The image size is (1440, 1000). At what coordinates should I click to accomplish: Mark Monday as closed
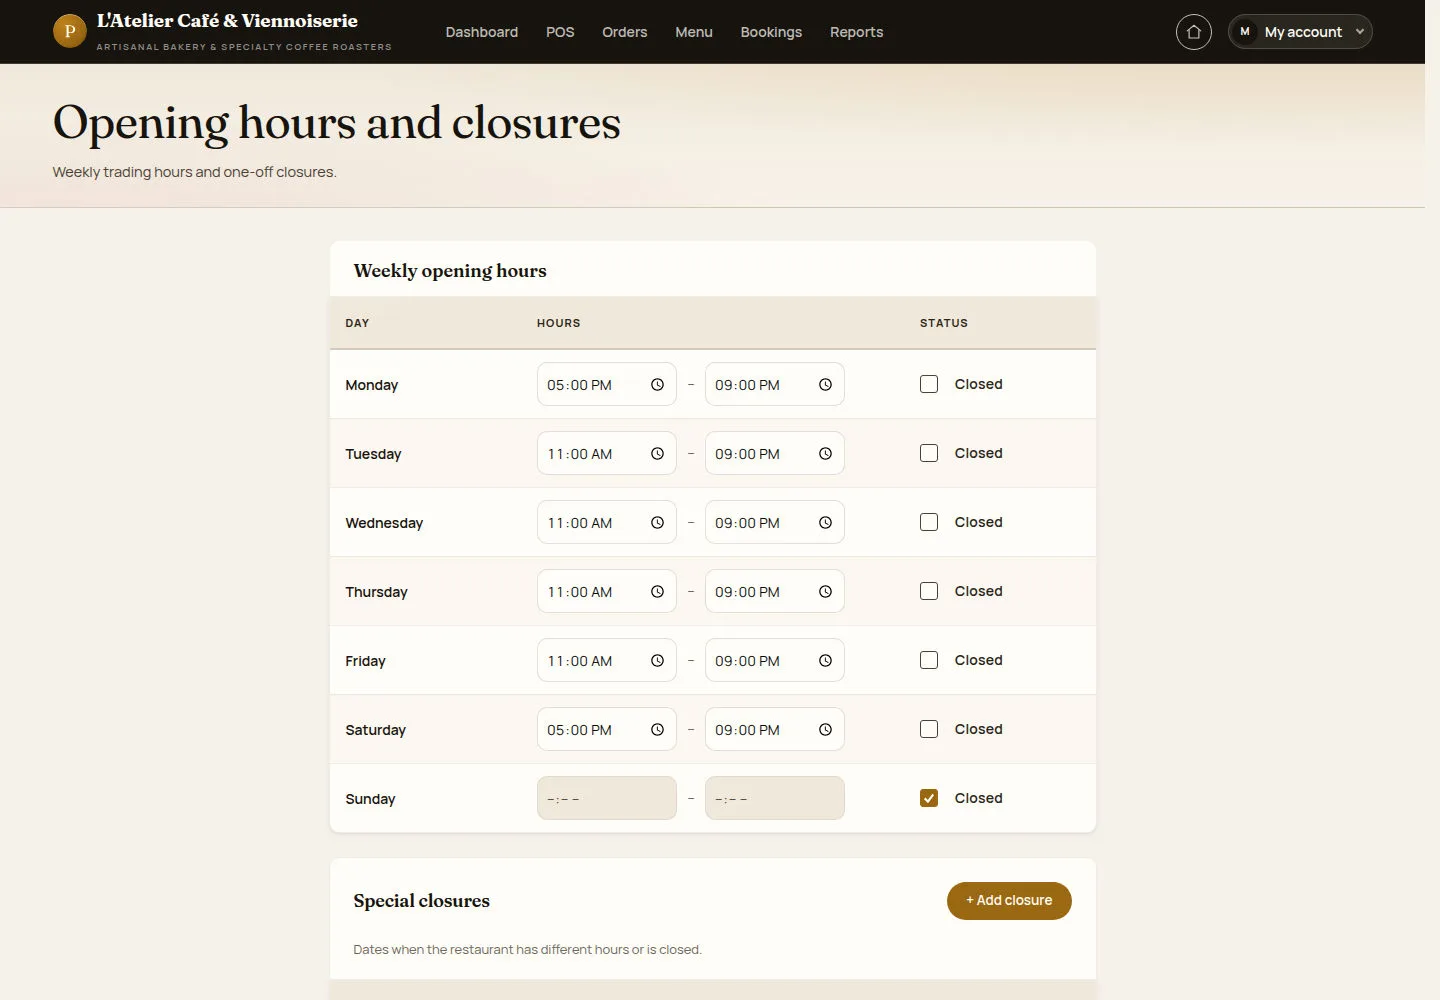point(929,384)
